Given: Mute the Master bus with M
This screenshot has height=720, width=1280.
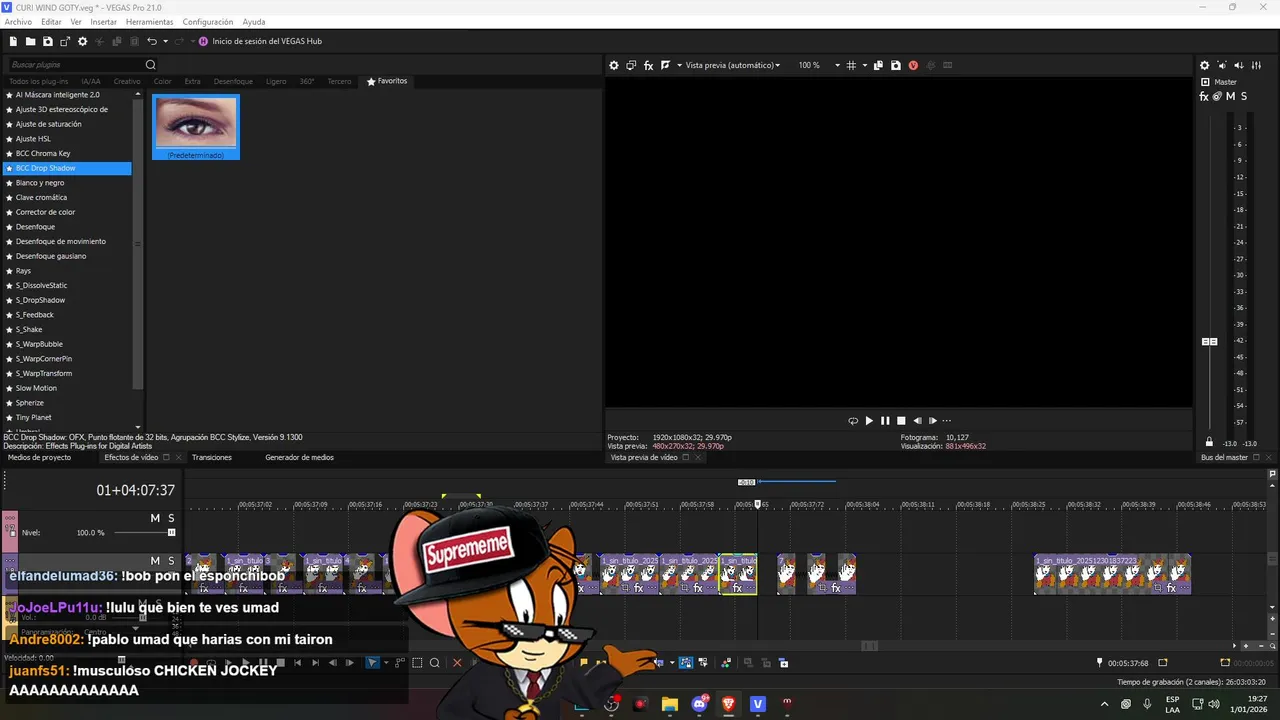Looking at the screenshot, I should pyautogui.click(x=1230, y=97).
